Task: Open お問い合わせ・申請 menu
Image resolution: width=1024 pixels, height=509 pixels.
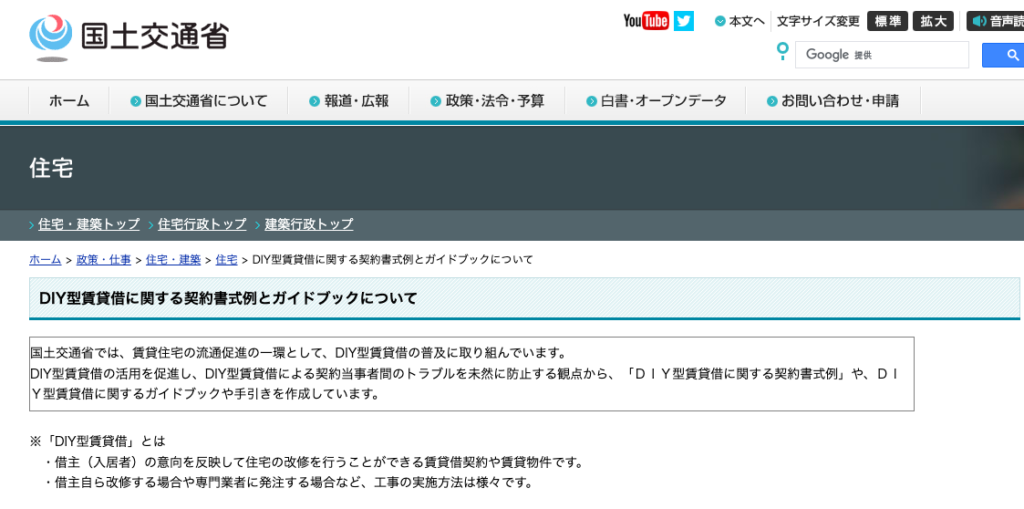Action: [x=833, y=101]
